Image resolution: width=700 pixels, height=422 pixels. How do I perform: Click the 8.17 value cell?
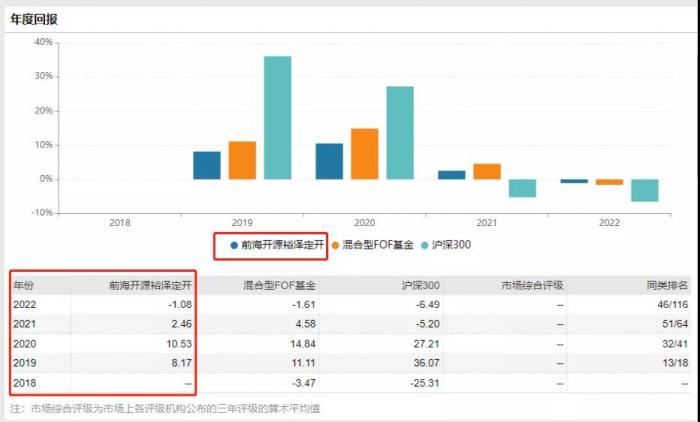pyautogui.click(x=181, y=363)
